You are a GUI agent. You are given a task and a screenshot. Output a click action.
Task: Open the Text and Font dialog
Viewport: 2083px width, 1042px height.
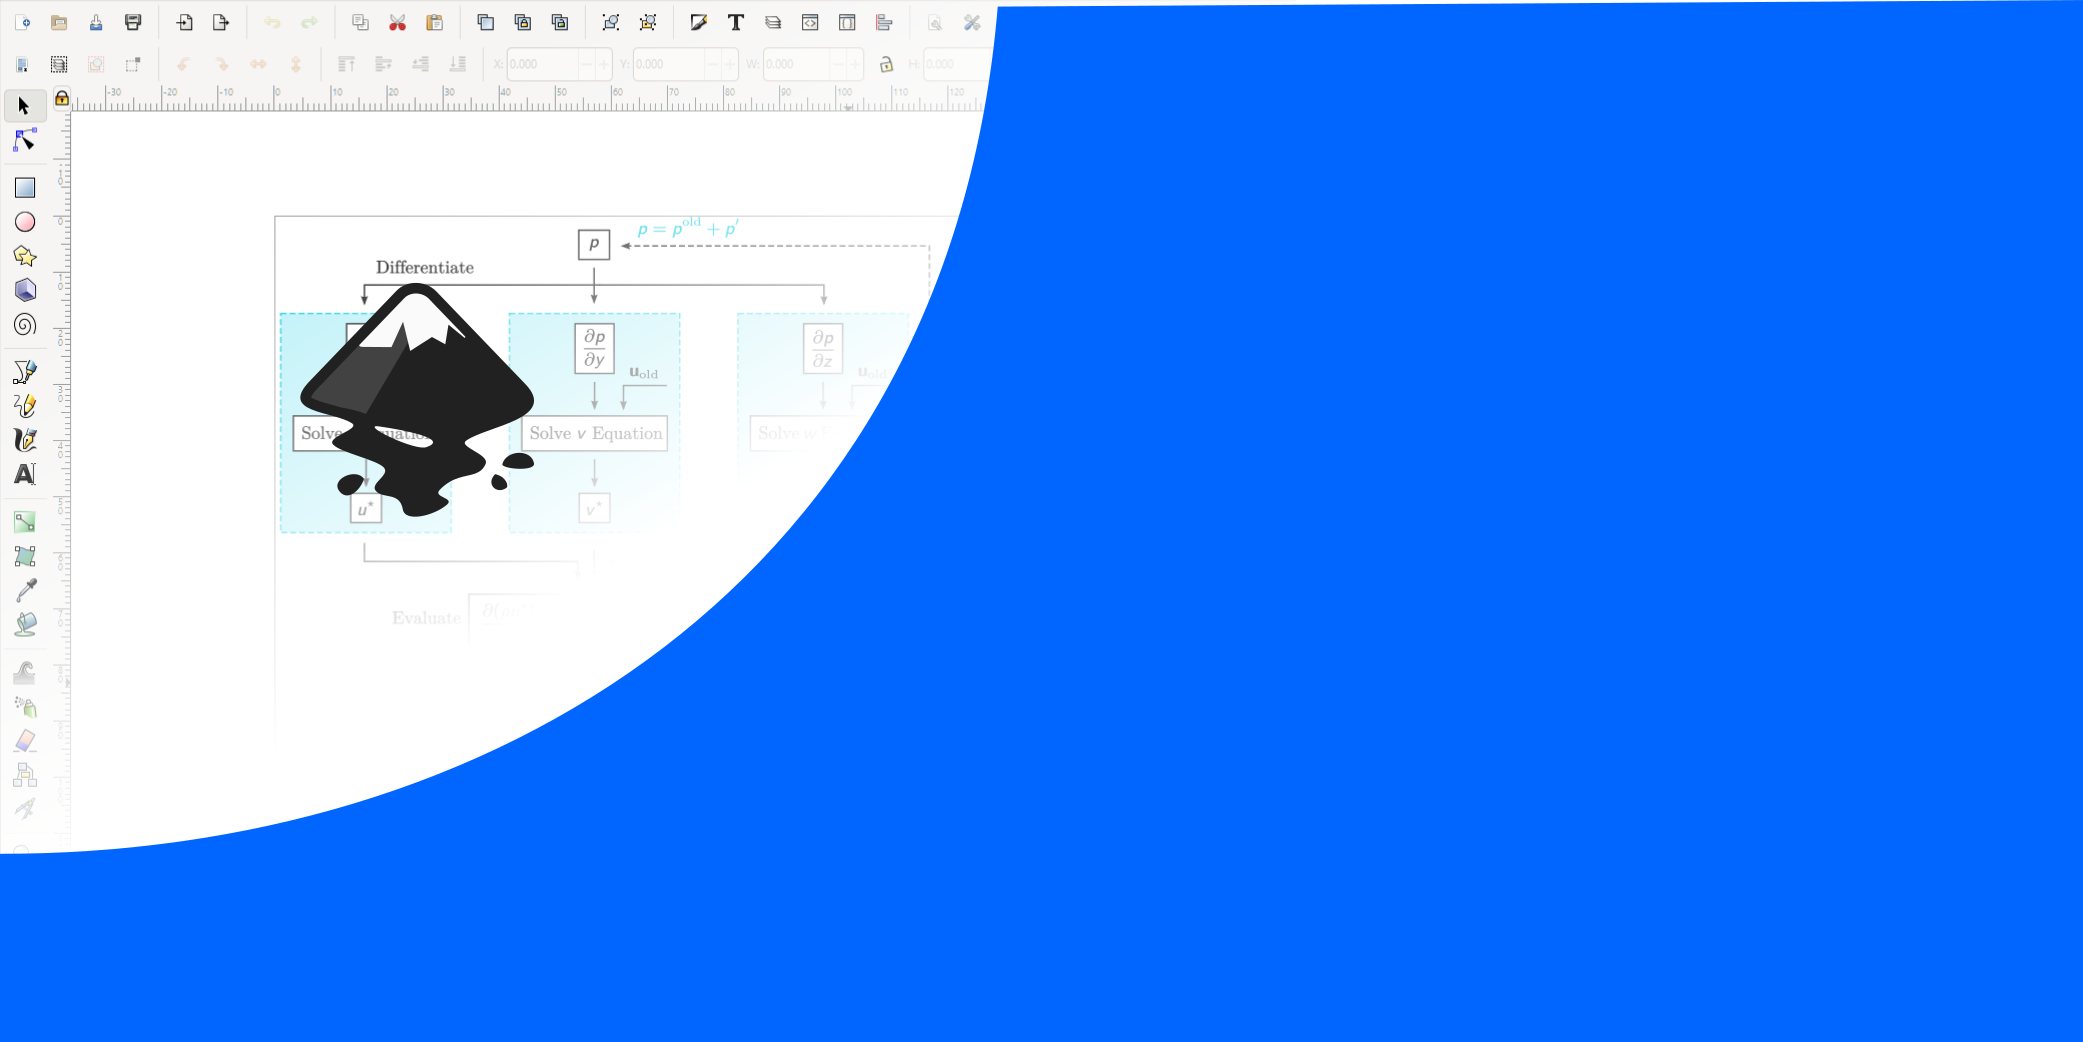tap(736, 22)
